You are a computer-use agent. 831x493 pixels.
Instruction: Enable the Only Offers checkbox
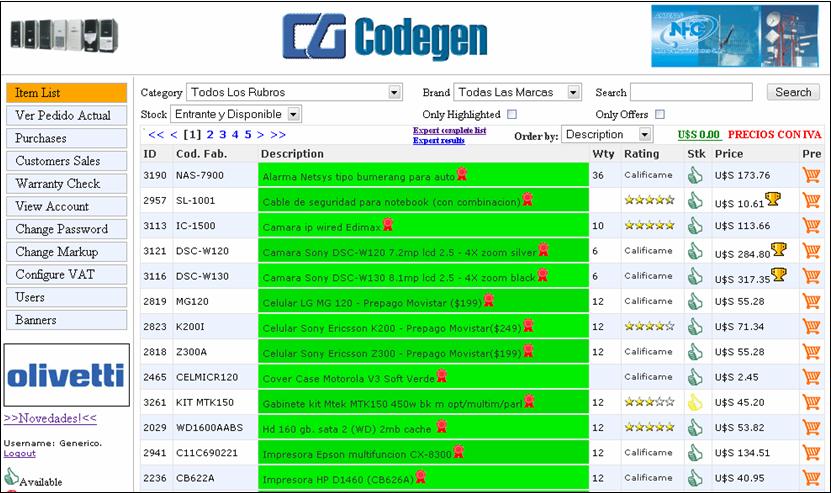(660, 115)
